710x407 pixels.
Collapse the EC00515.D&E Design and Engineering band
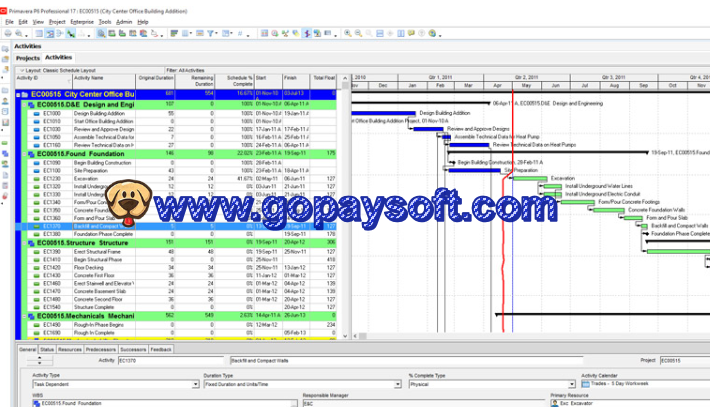click(x=24, y=105)
